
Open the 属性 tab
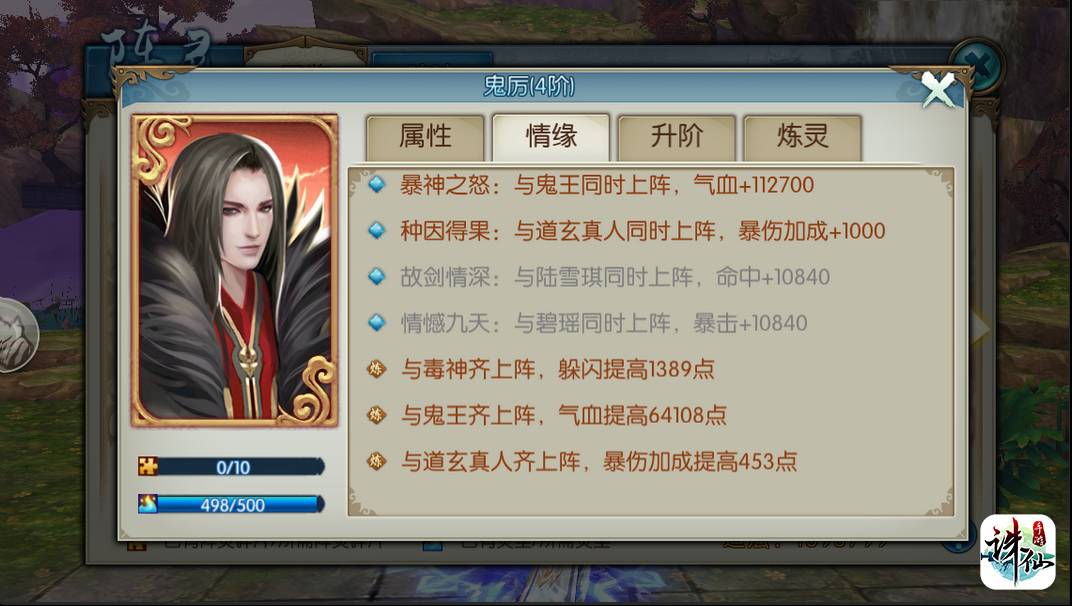pos(425,137)
